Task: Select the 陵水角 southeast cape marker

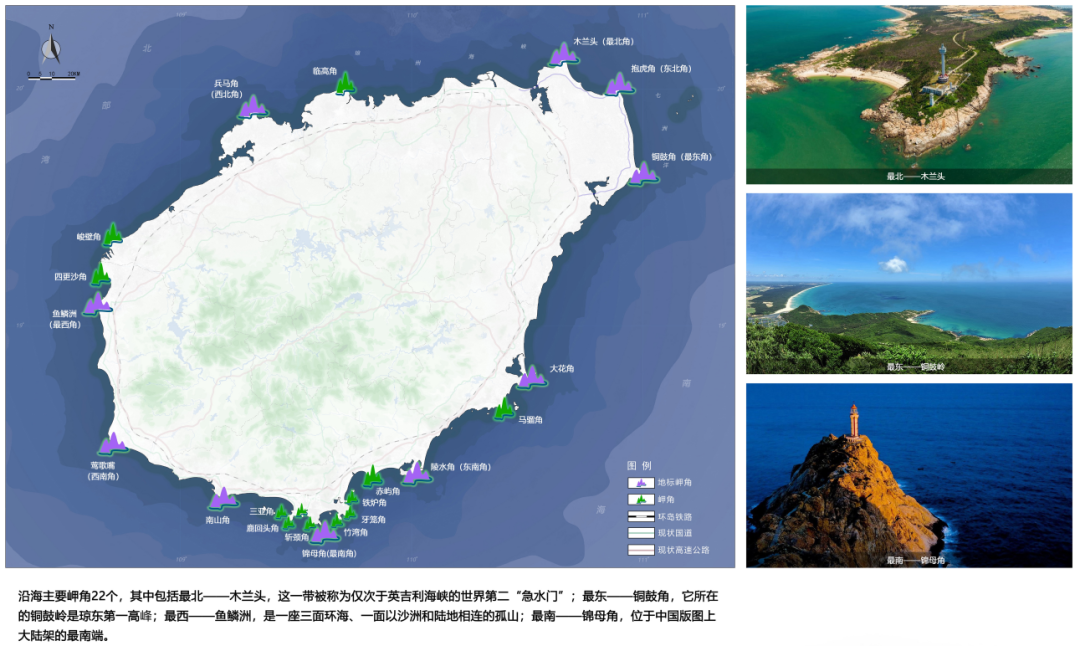Action: tap(416, 472)
